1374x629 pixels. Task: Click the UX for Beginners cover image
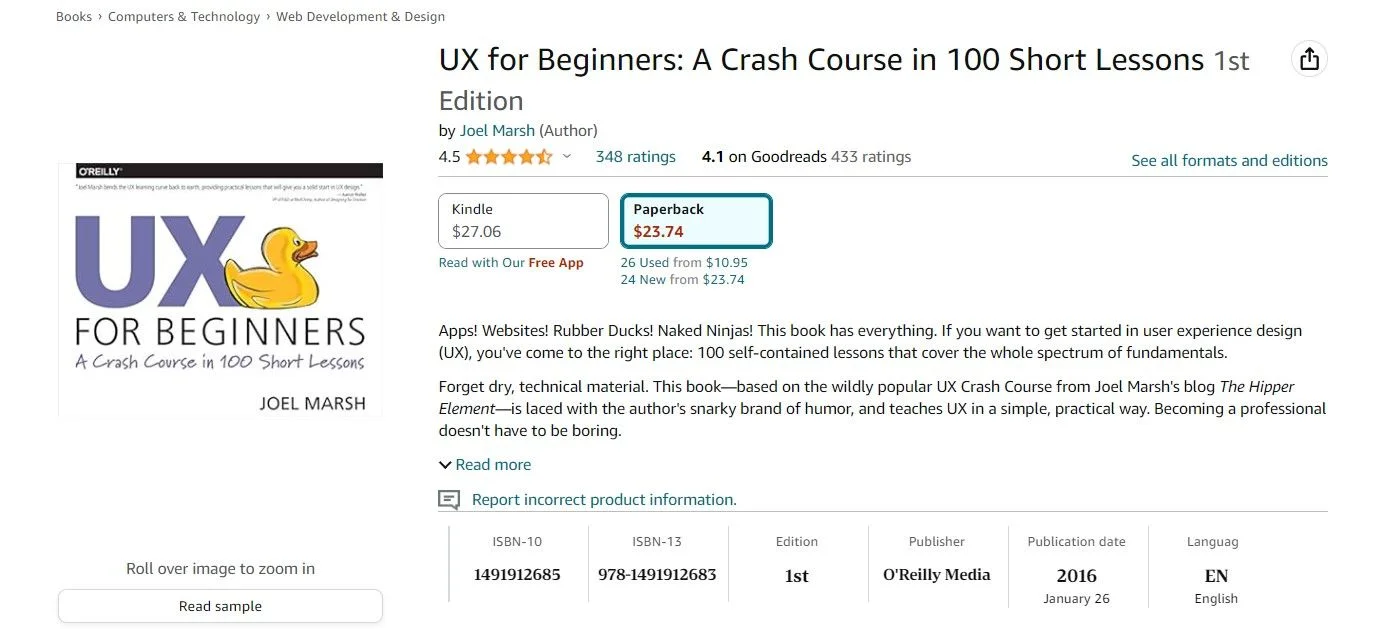(x=220, y=290)
